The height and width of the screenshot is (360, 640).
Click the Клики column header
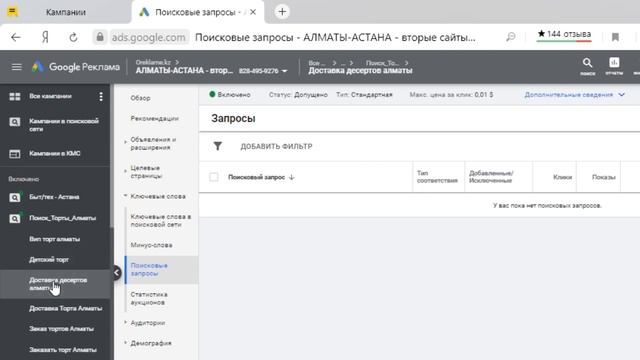pyautogui.click(x=562, y=177)
